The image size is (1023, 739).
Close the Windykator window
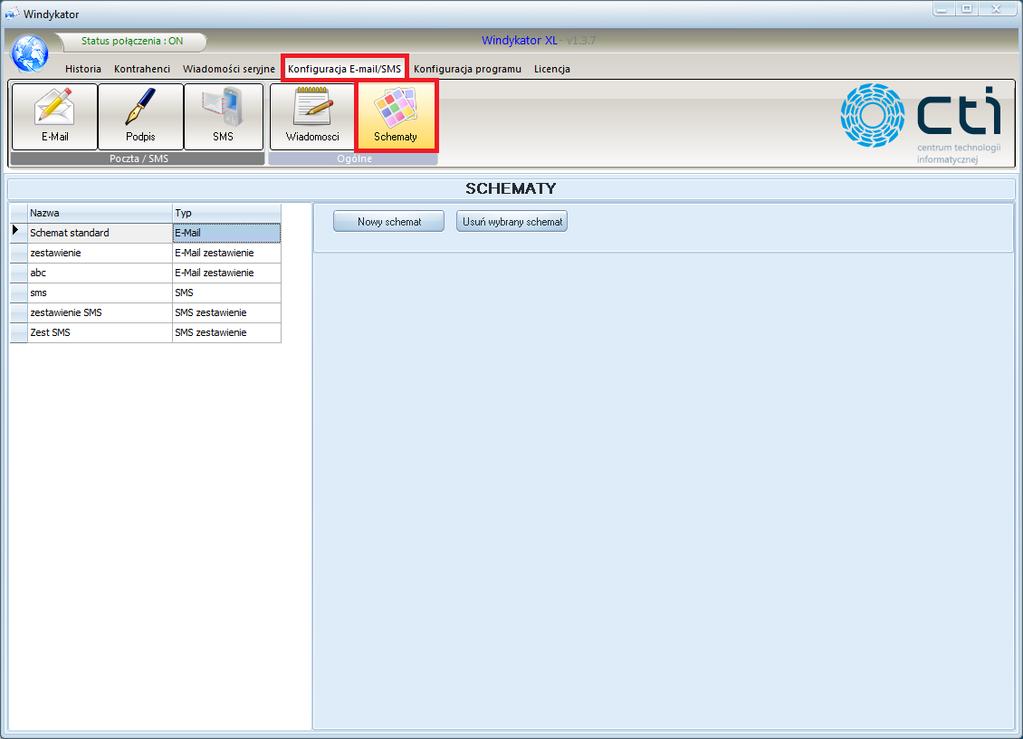coord(998,9)
